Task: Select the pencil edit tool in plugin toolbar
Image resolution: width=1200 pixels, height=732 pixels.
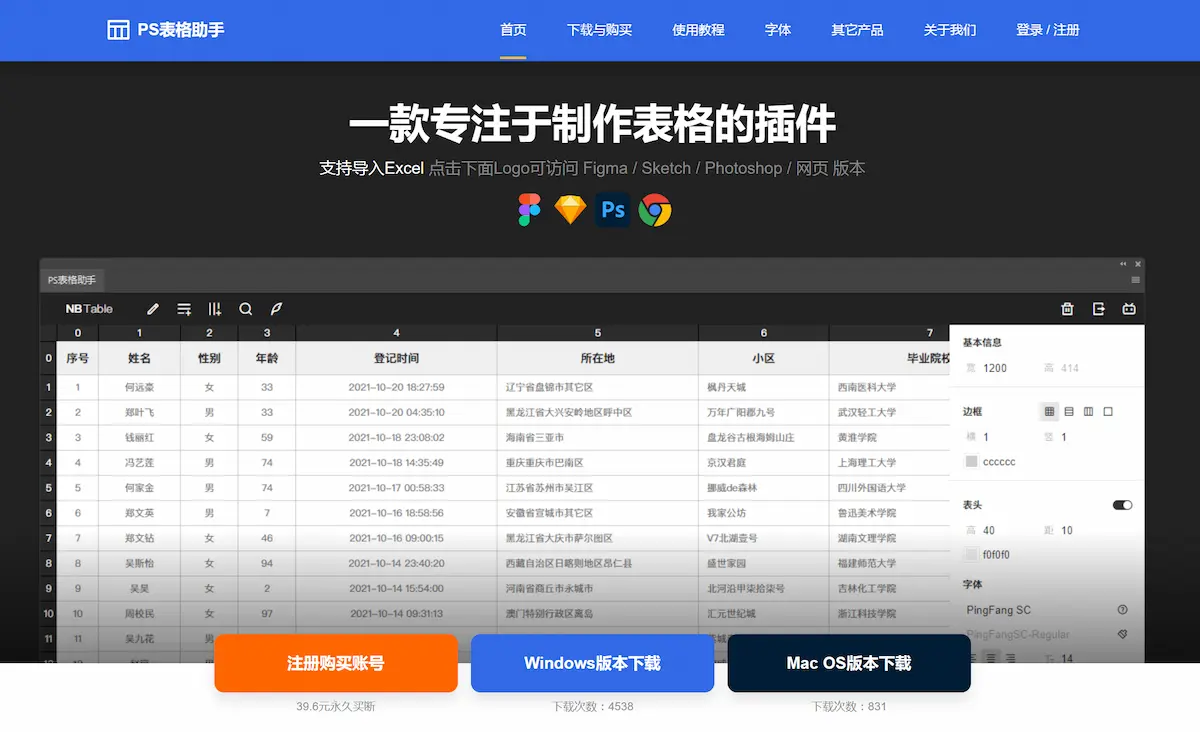Action: pos(153,309)
